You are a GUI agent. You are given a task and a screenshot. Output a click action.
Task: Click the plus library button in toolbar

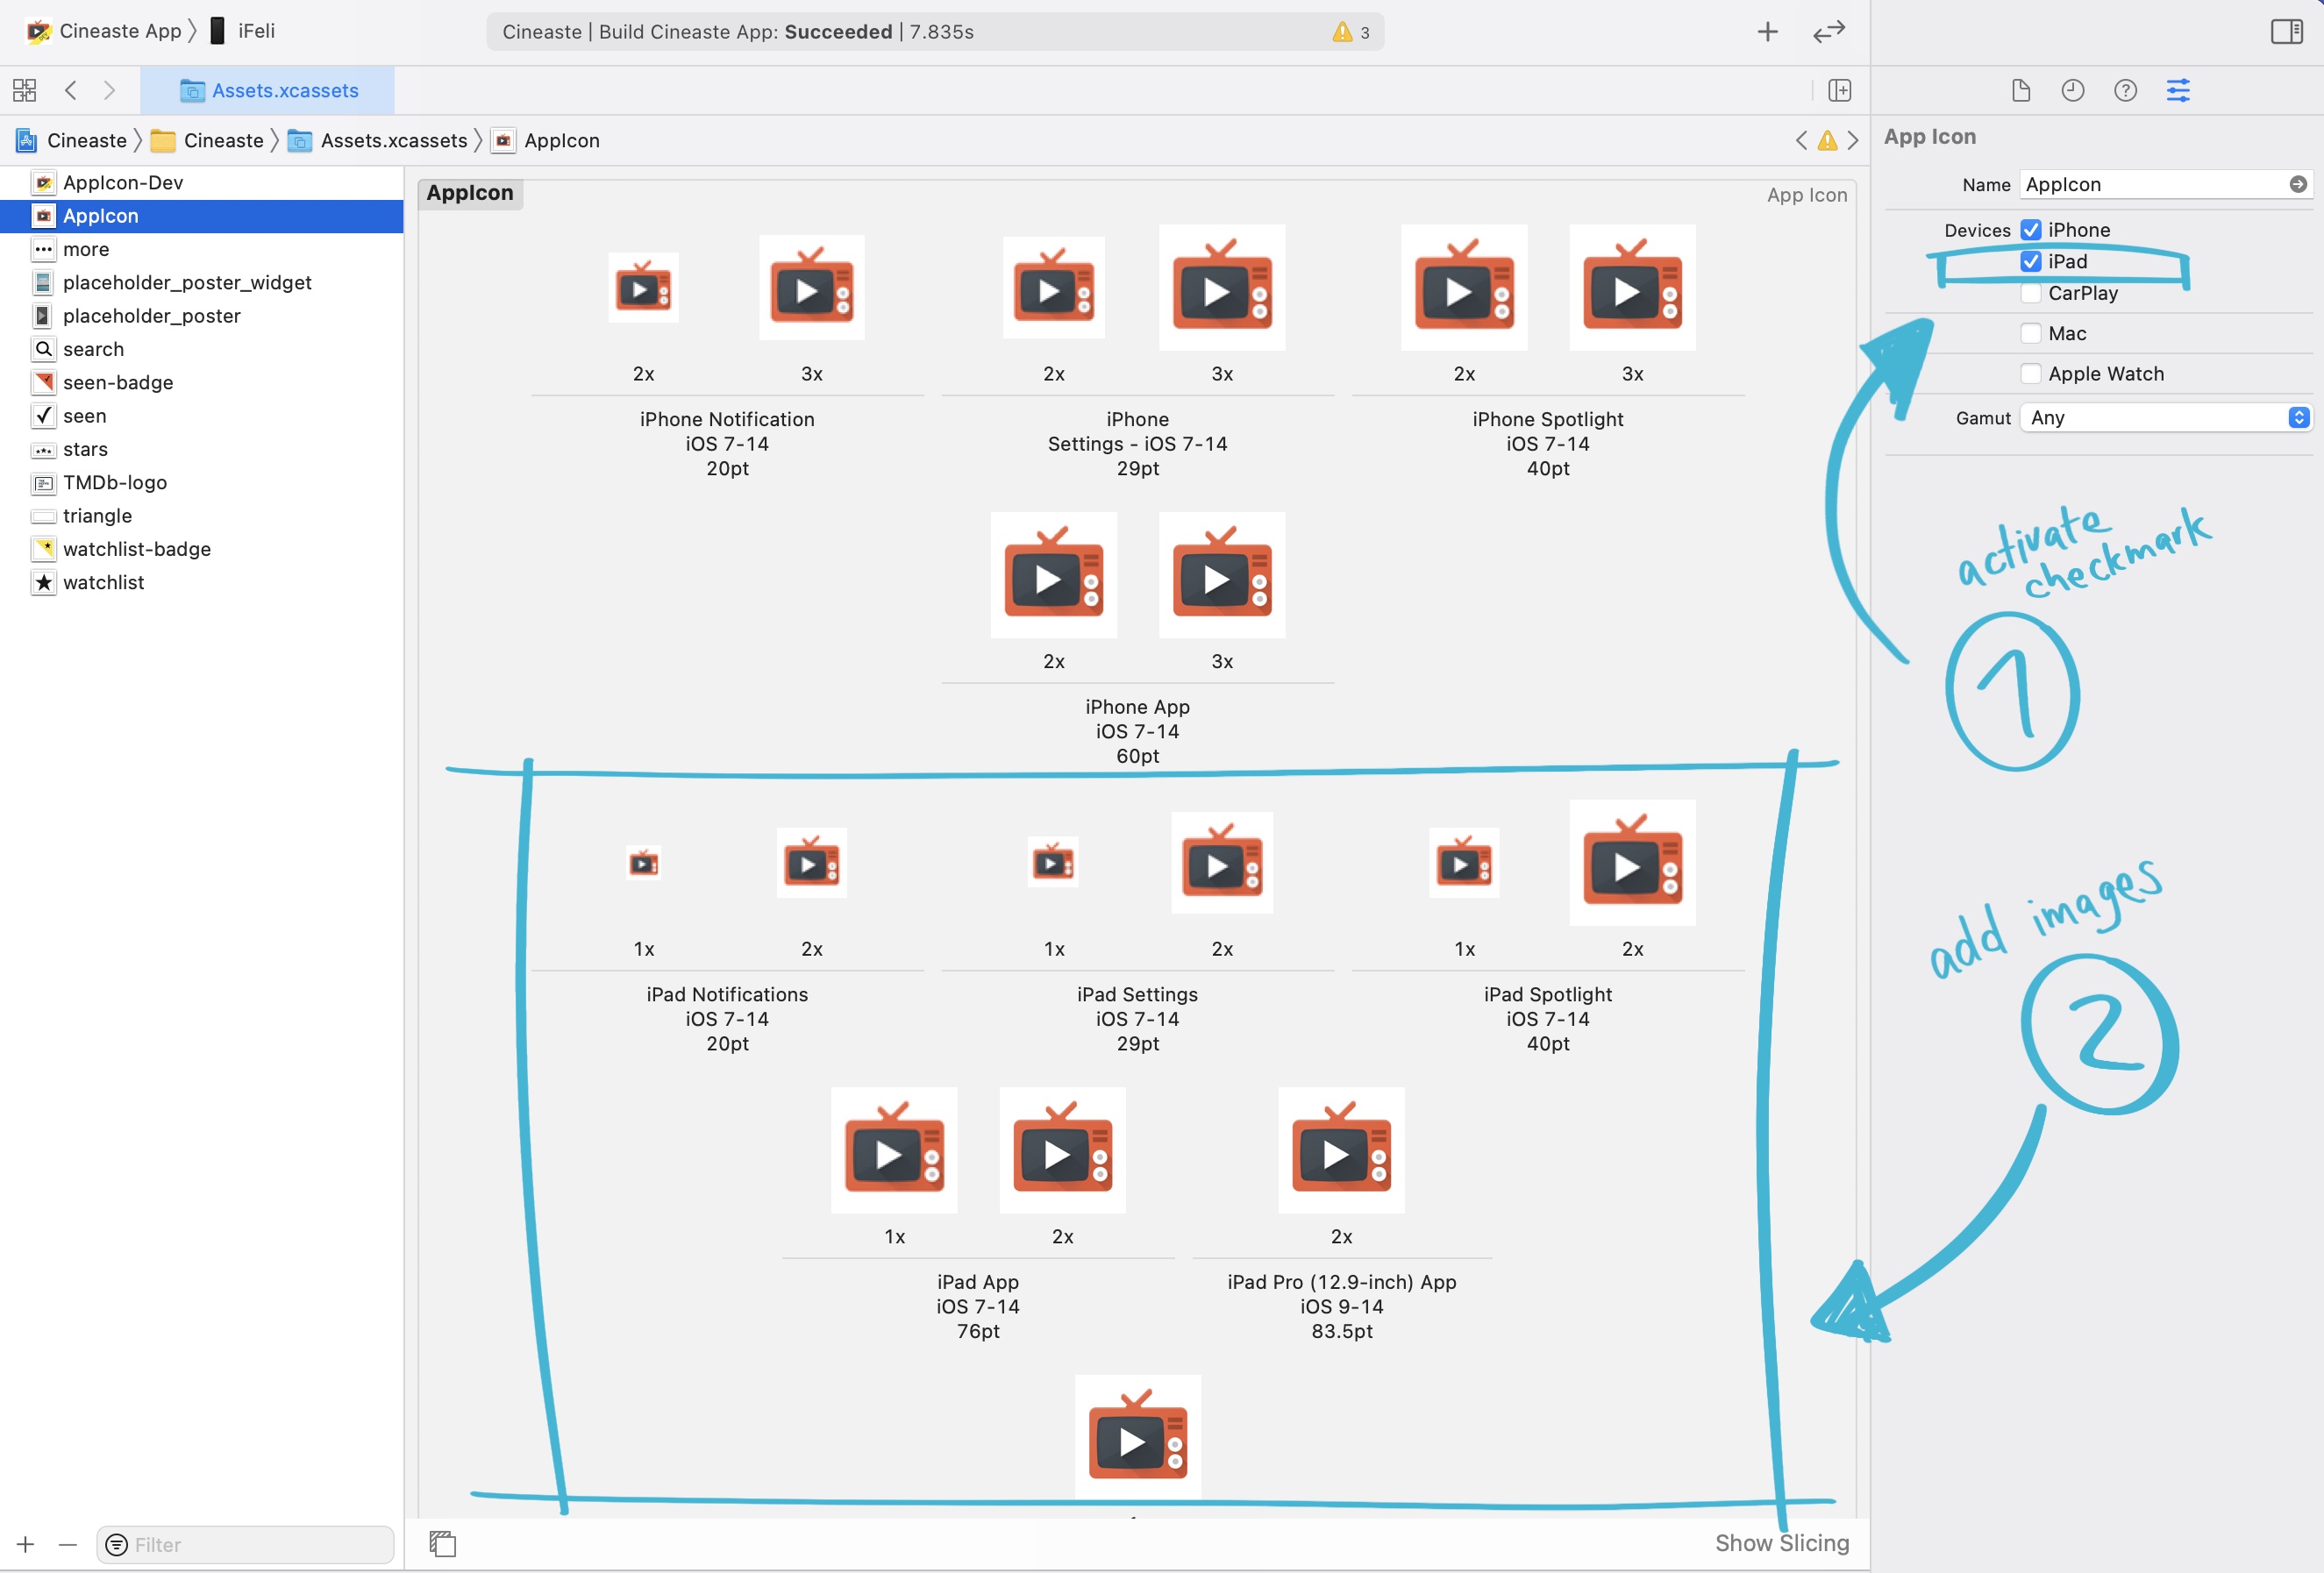[x=1767, y=32]
